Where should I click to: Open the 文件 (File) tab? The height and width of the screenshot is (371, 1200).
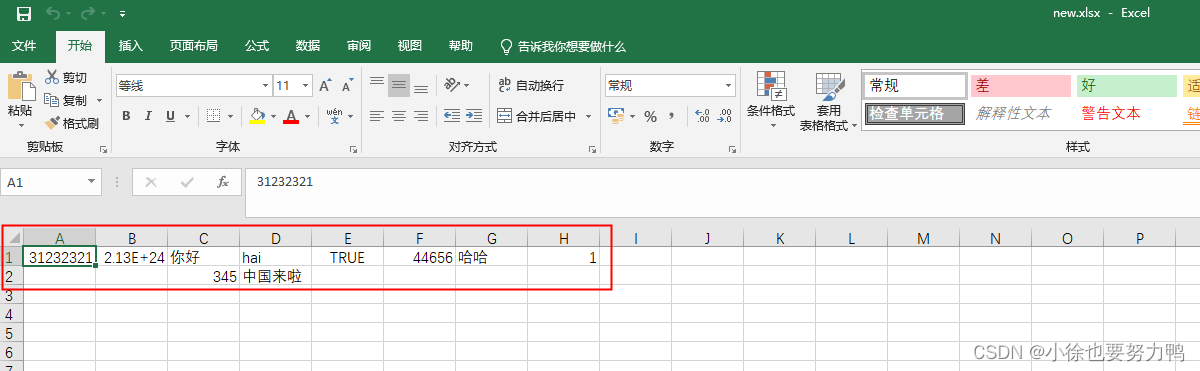click(x=24, y=46)
